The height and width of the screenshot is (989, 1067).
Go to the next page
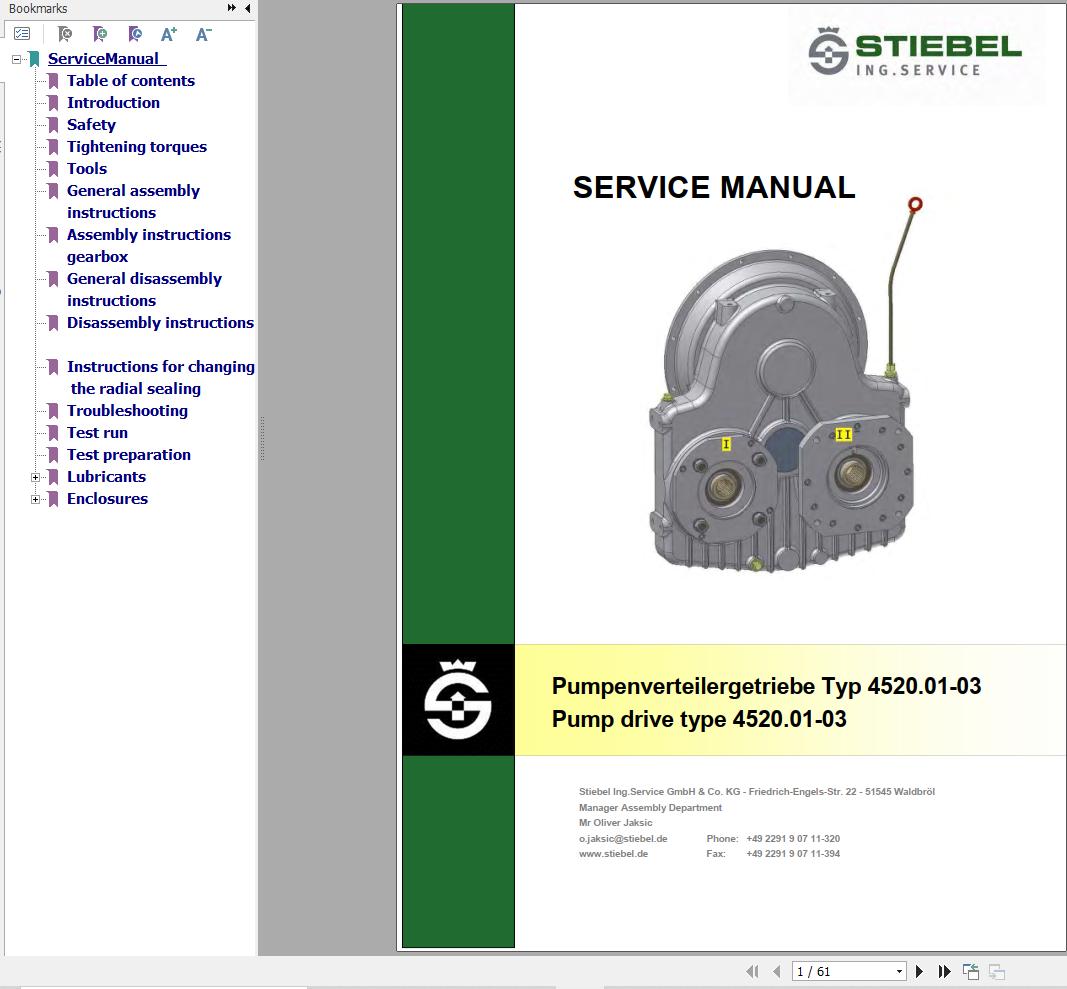pos(919,971)
